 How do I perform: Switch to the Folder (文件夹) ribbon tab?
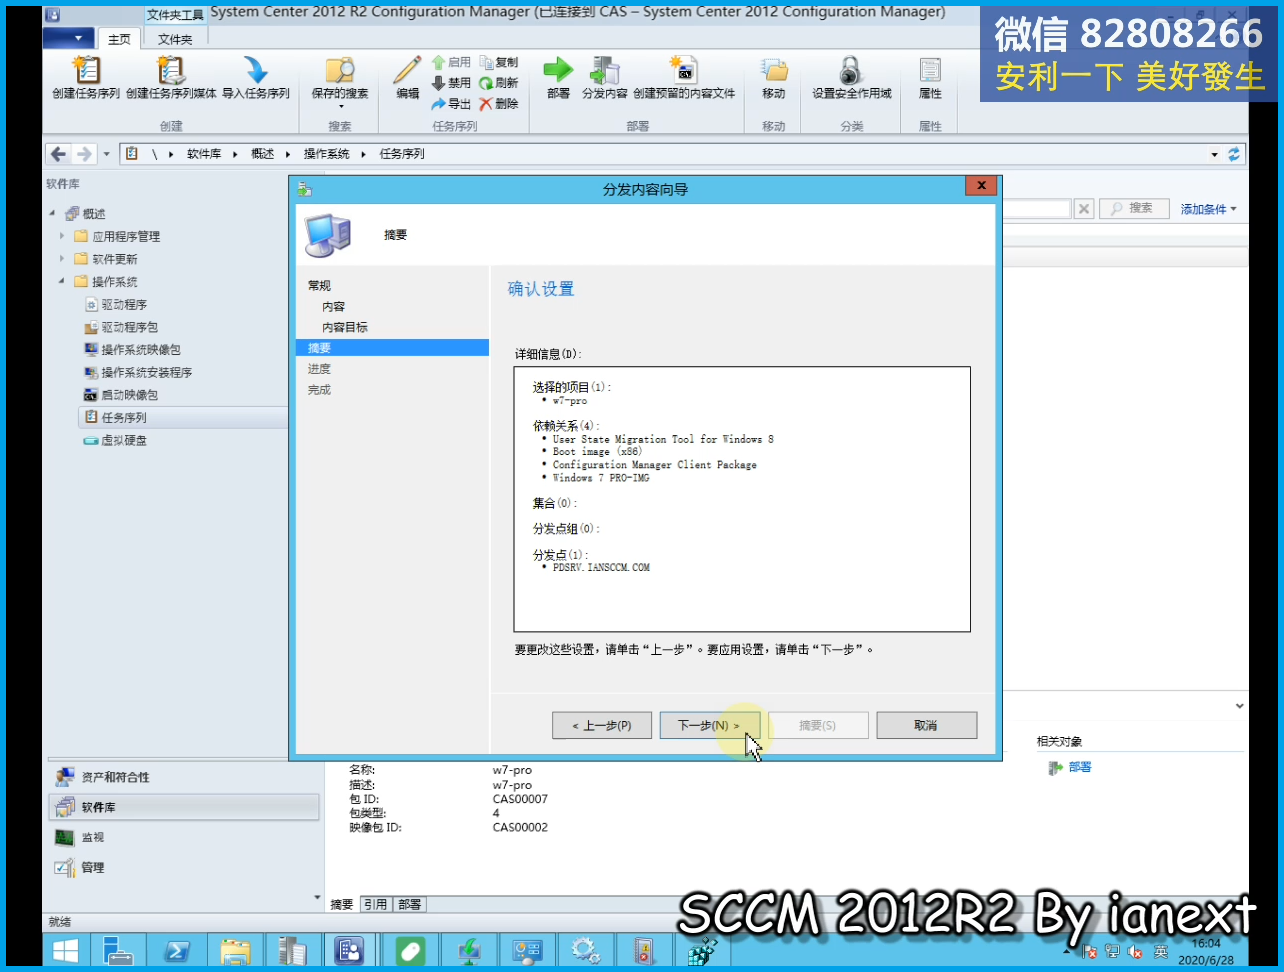click(175, 39)
